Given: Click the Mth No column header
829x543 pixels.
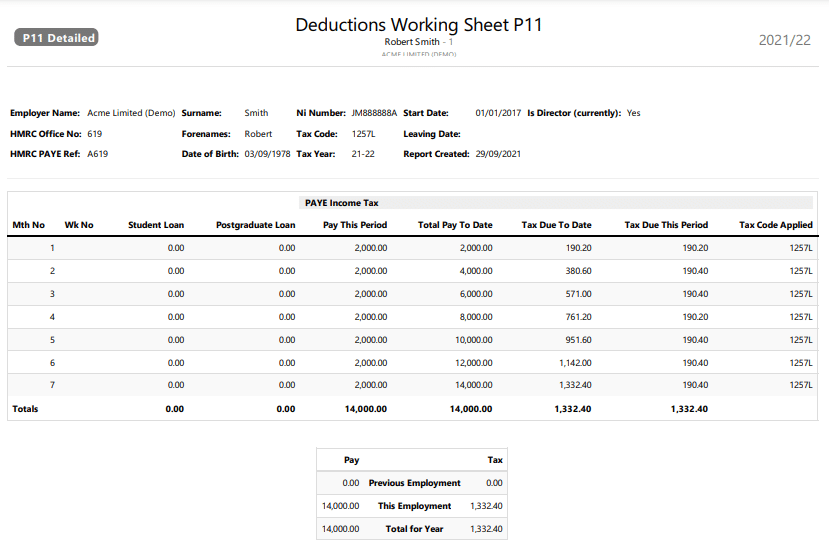Looking at the screenshot, I should (x=29, y=225).
